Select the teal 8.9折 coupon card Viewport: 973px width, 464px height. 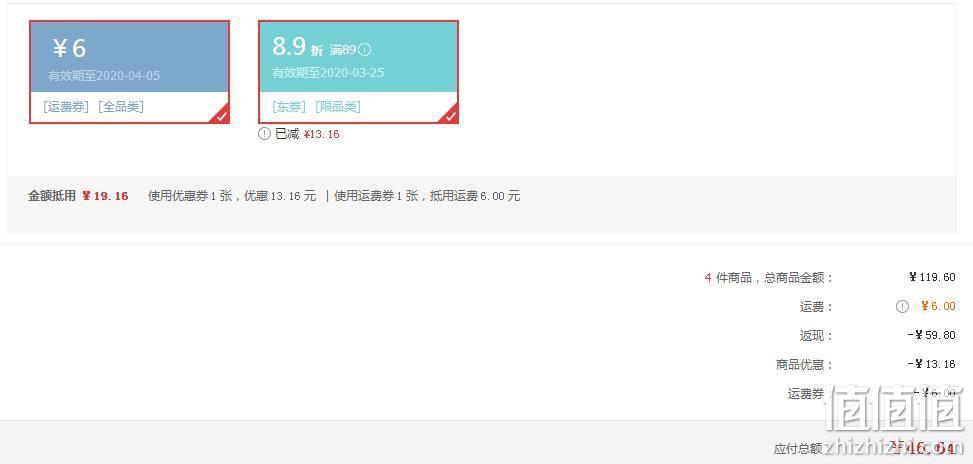[x=359, y=72]
